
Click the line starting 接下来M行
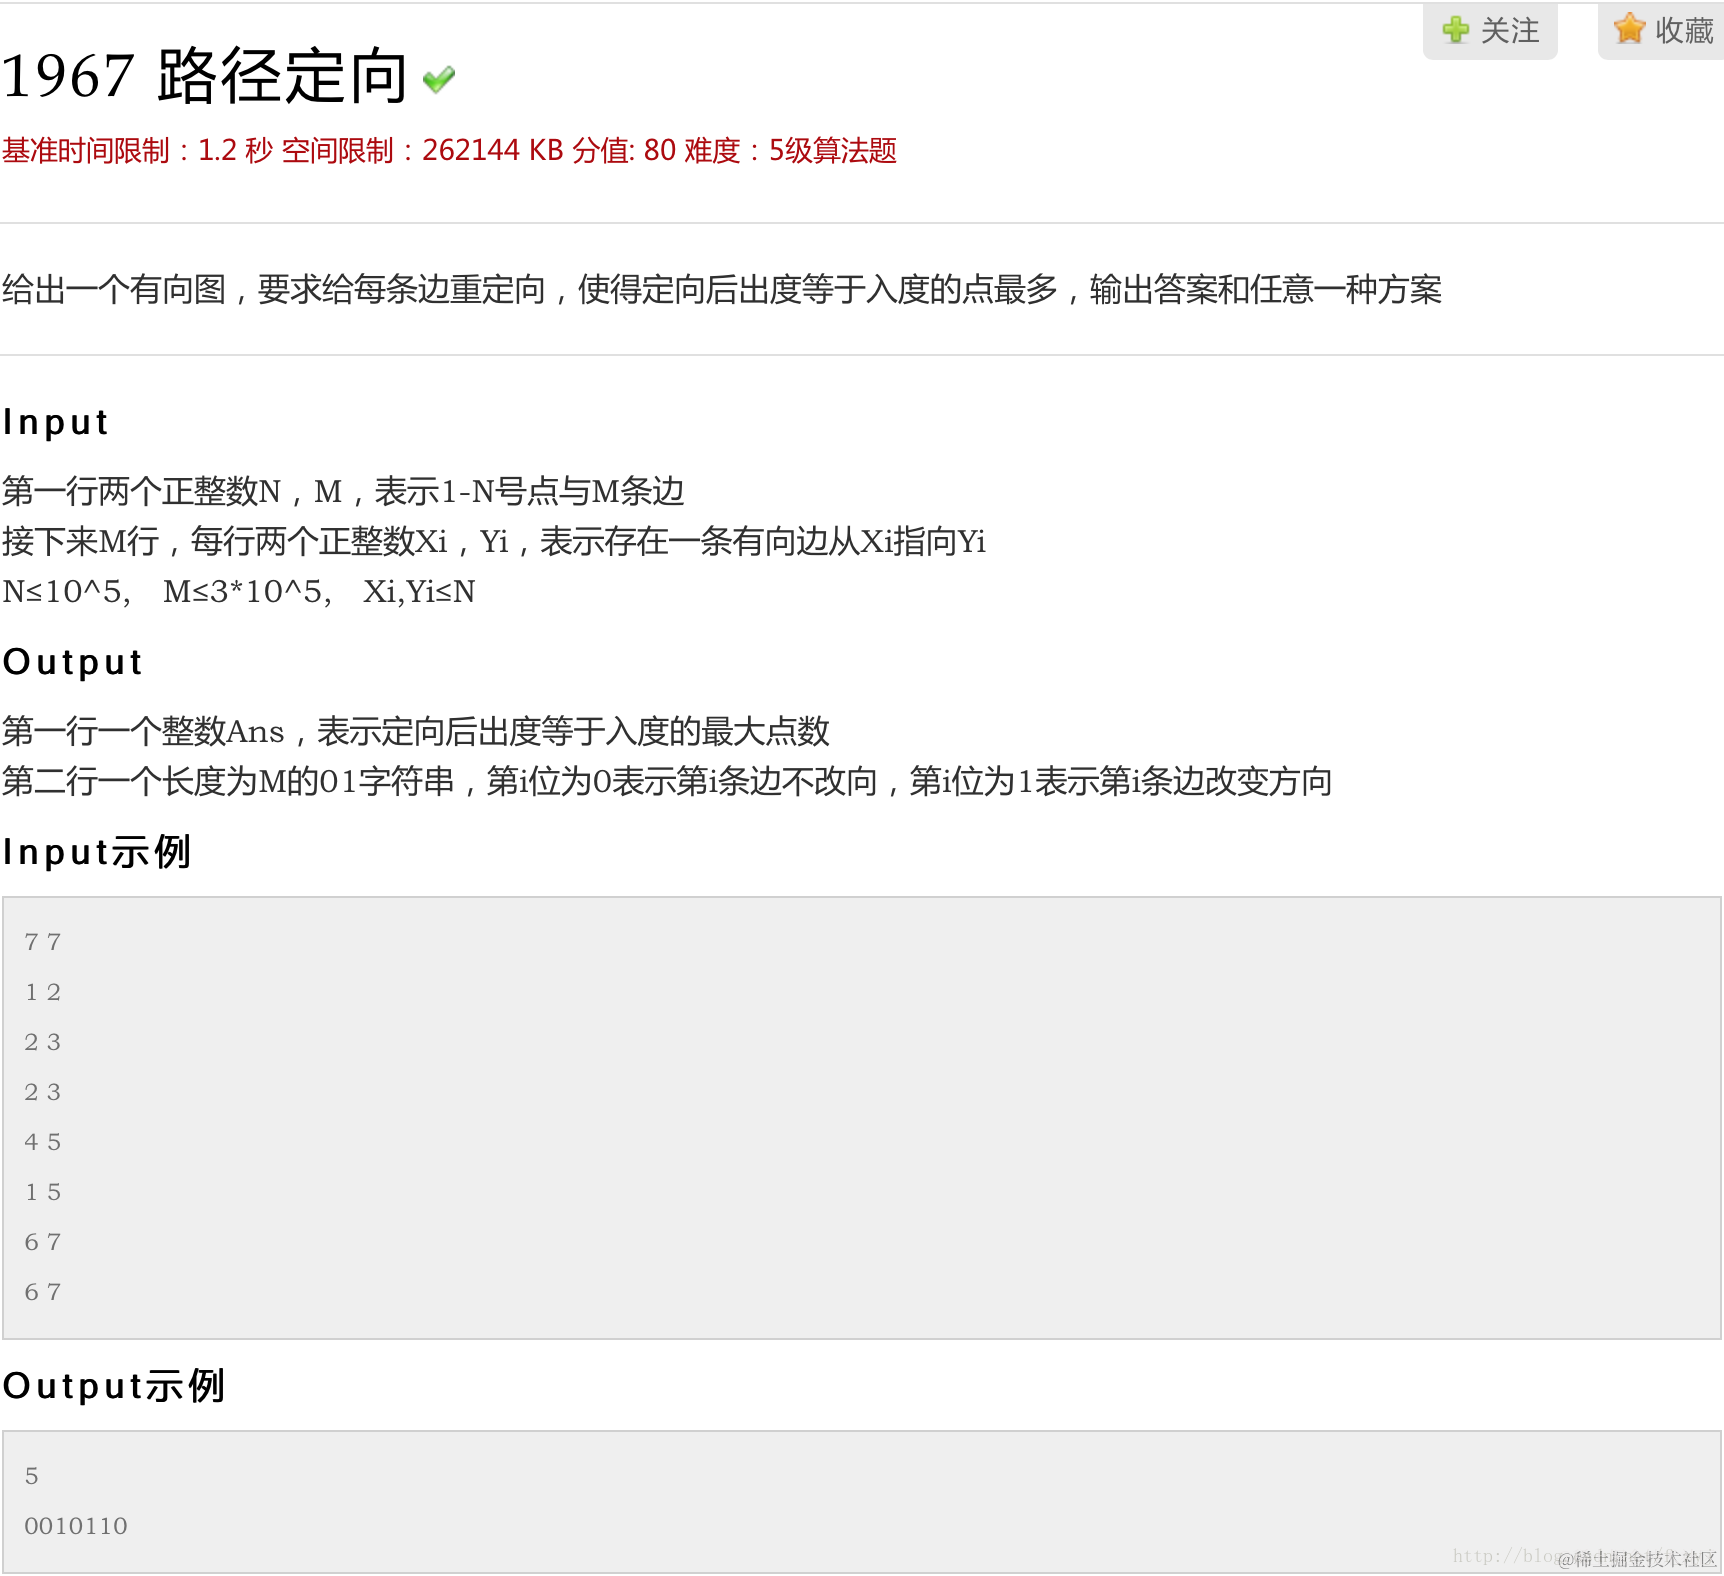click(x=494, y=541)
